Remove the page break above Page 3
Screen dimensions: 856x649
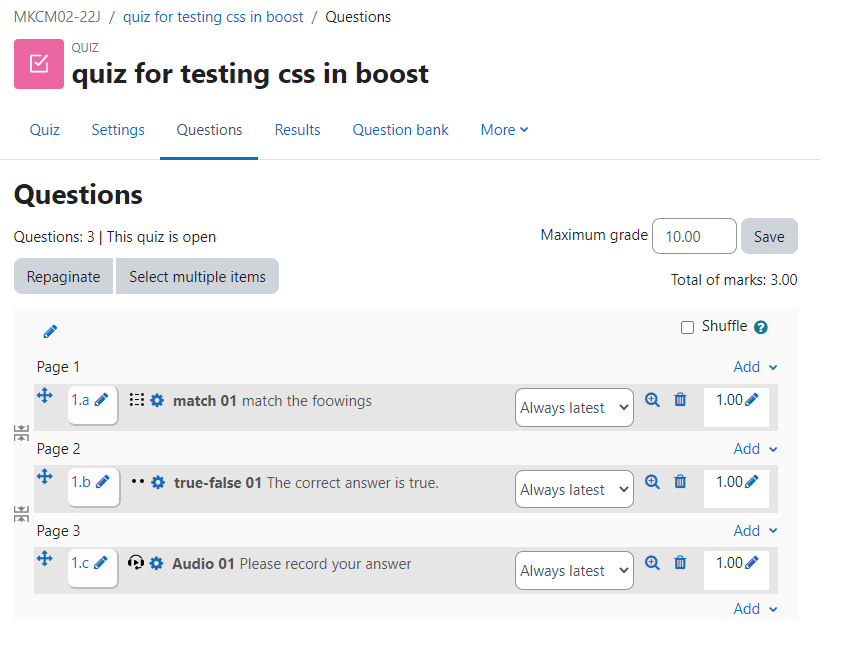coord(21,514)
